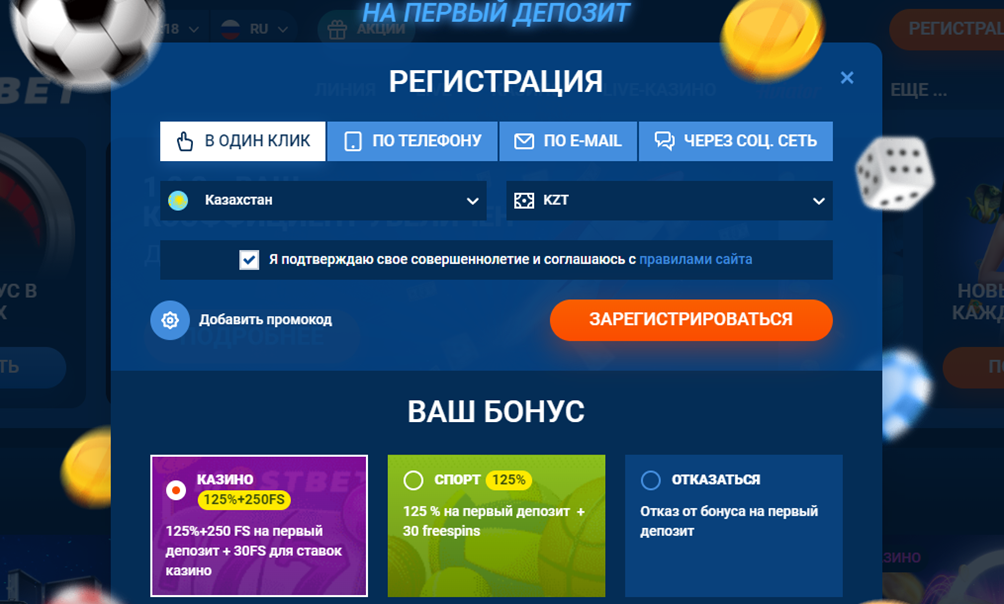Click the '125%' badge on Спорт card
The width and height of the screenshot is (1004, 604).
click(x=509, y=480)
